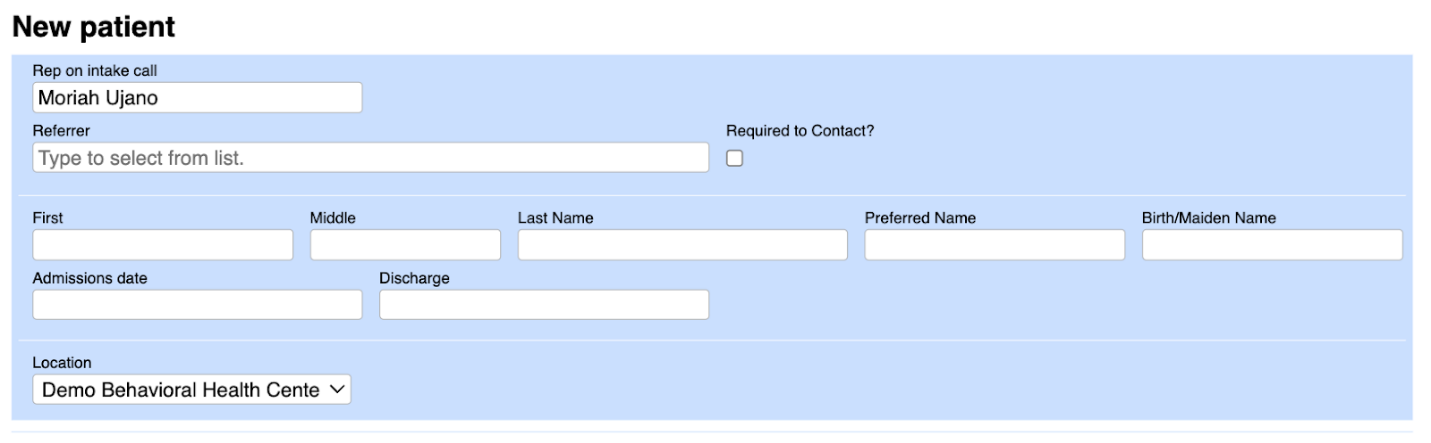Screen dimensions: 1431x443
Task: Focus the Preferred Name input
Action: point(994,245)
